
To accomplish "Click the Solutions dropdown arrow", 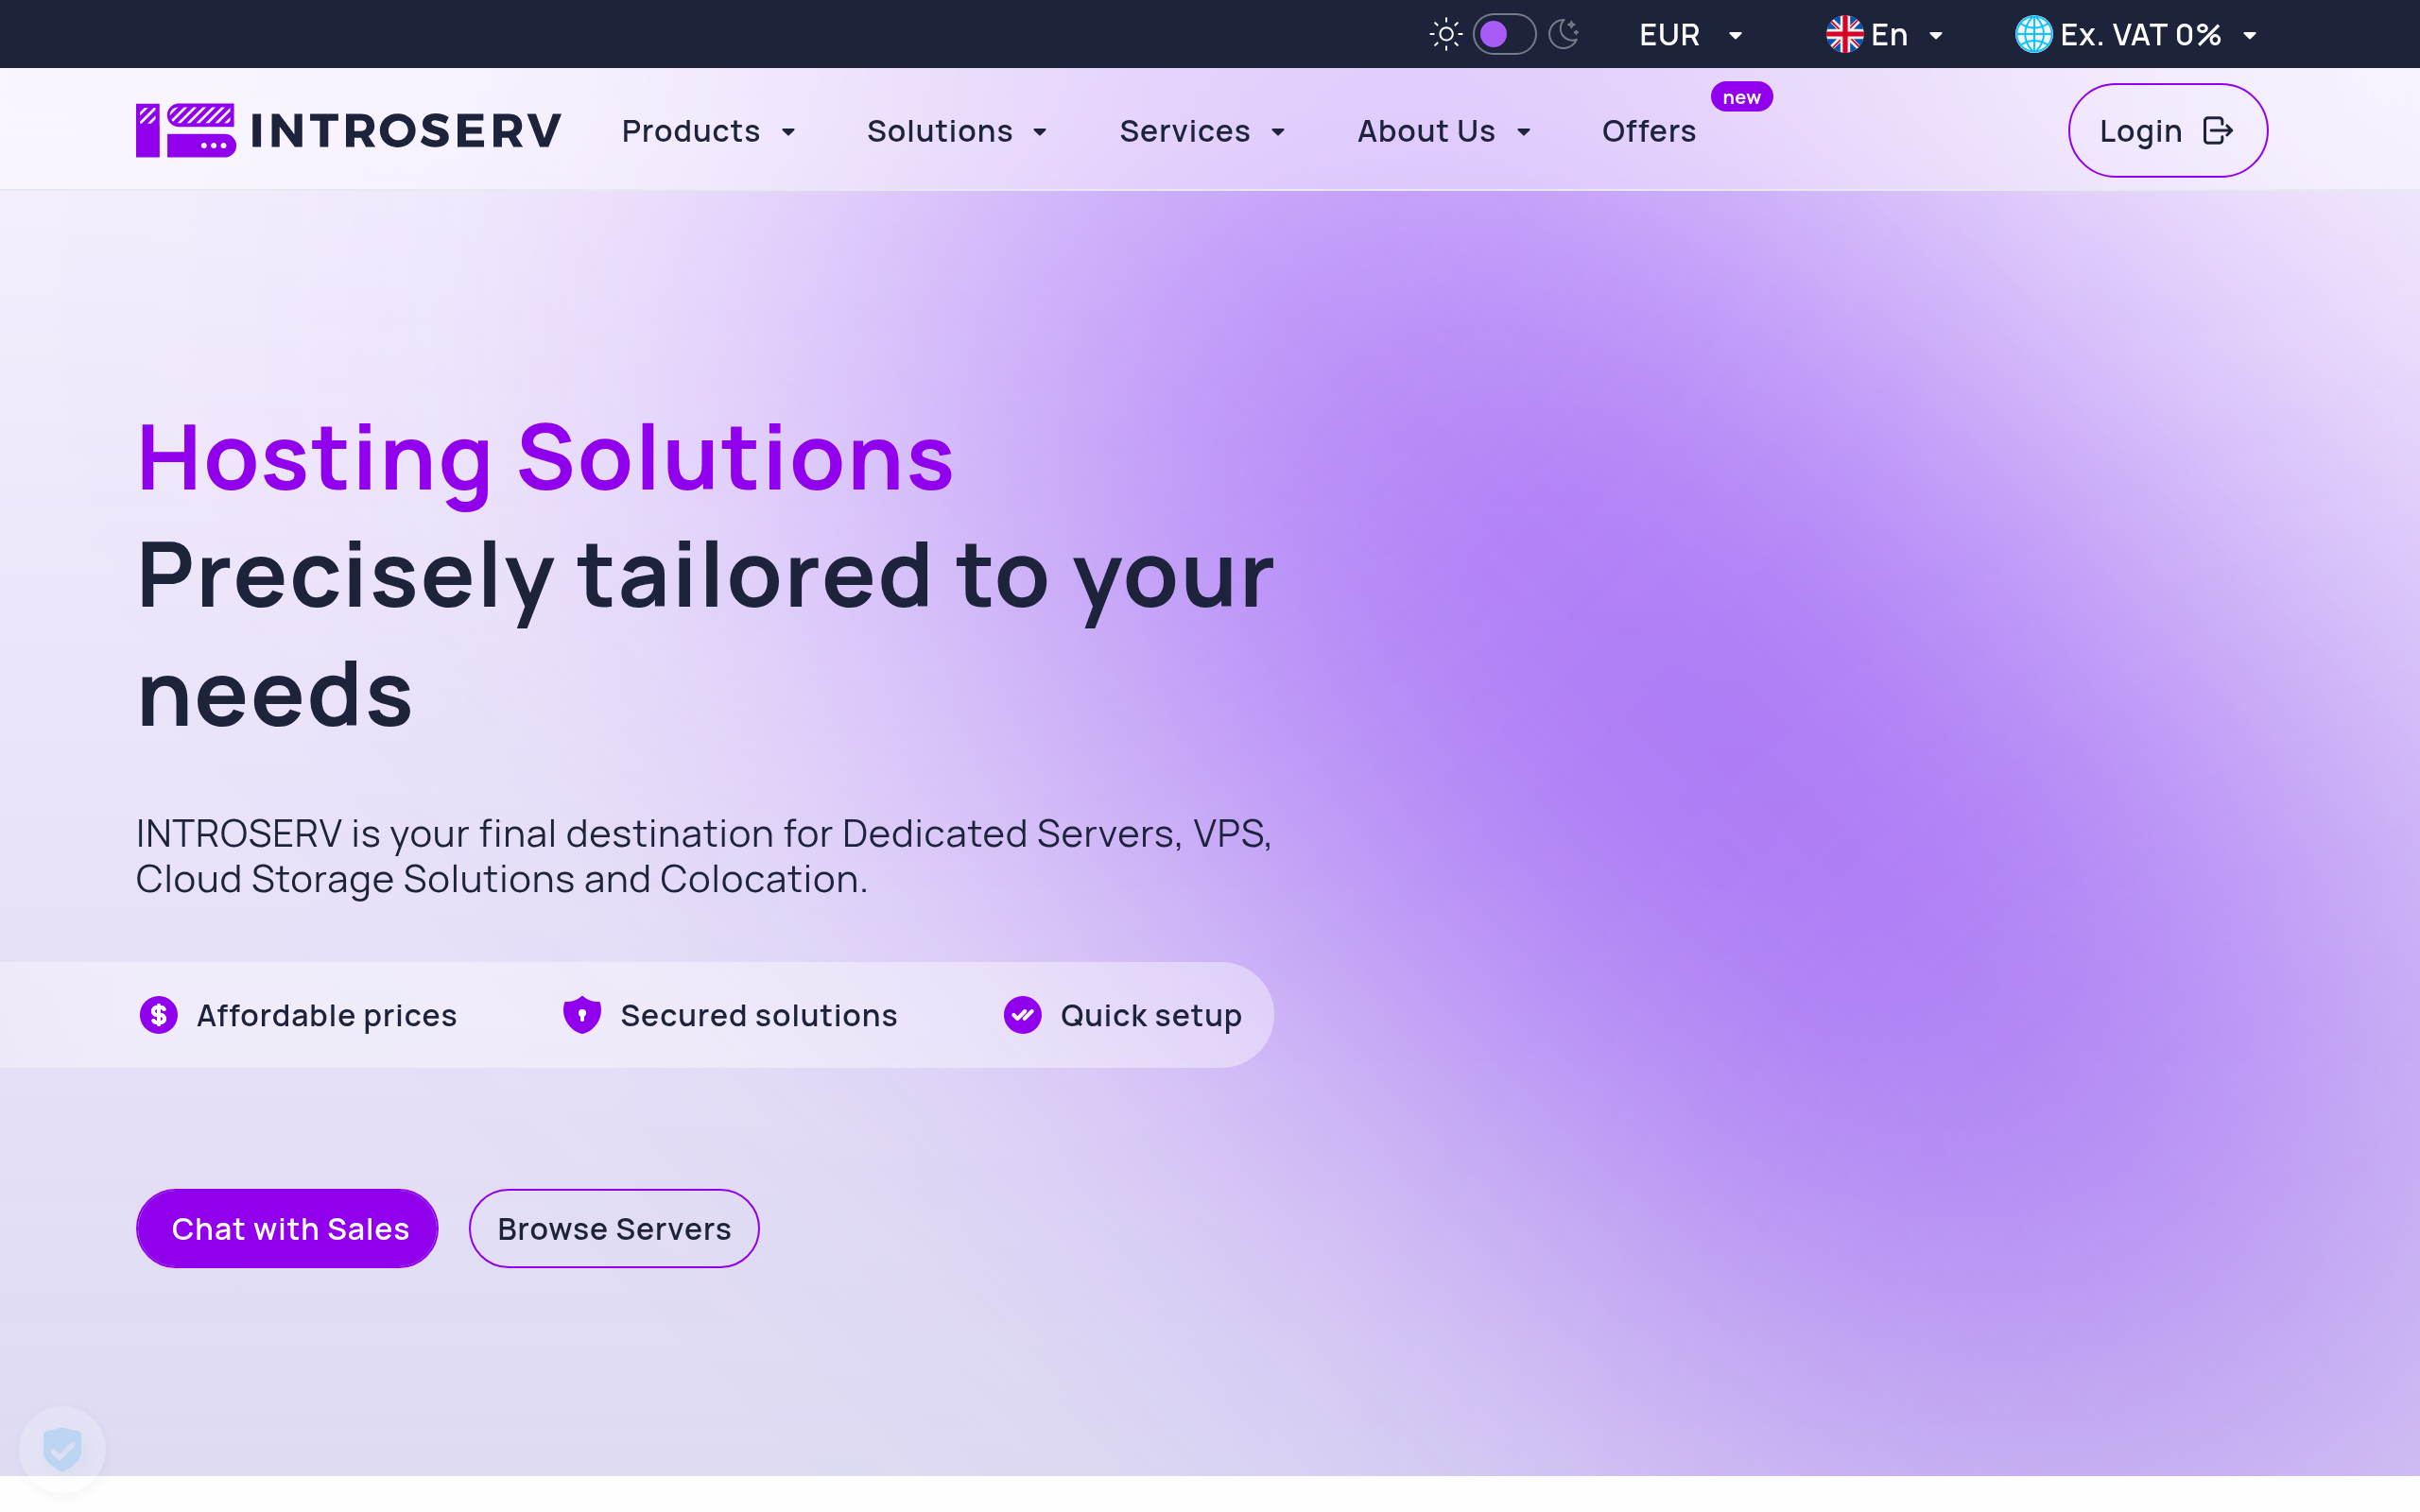I will pyautogui.click(x=1039, y=132).
